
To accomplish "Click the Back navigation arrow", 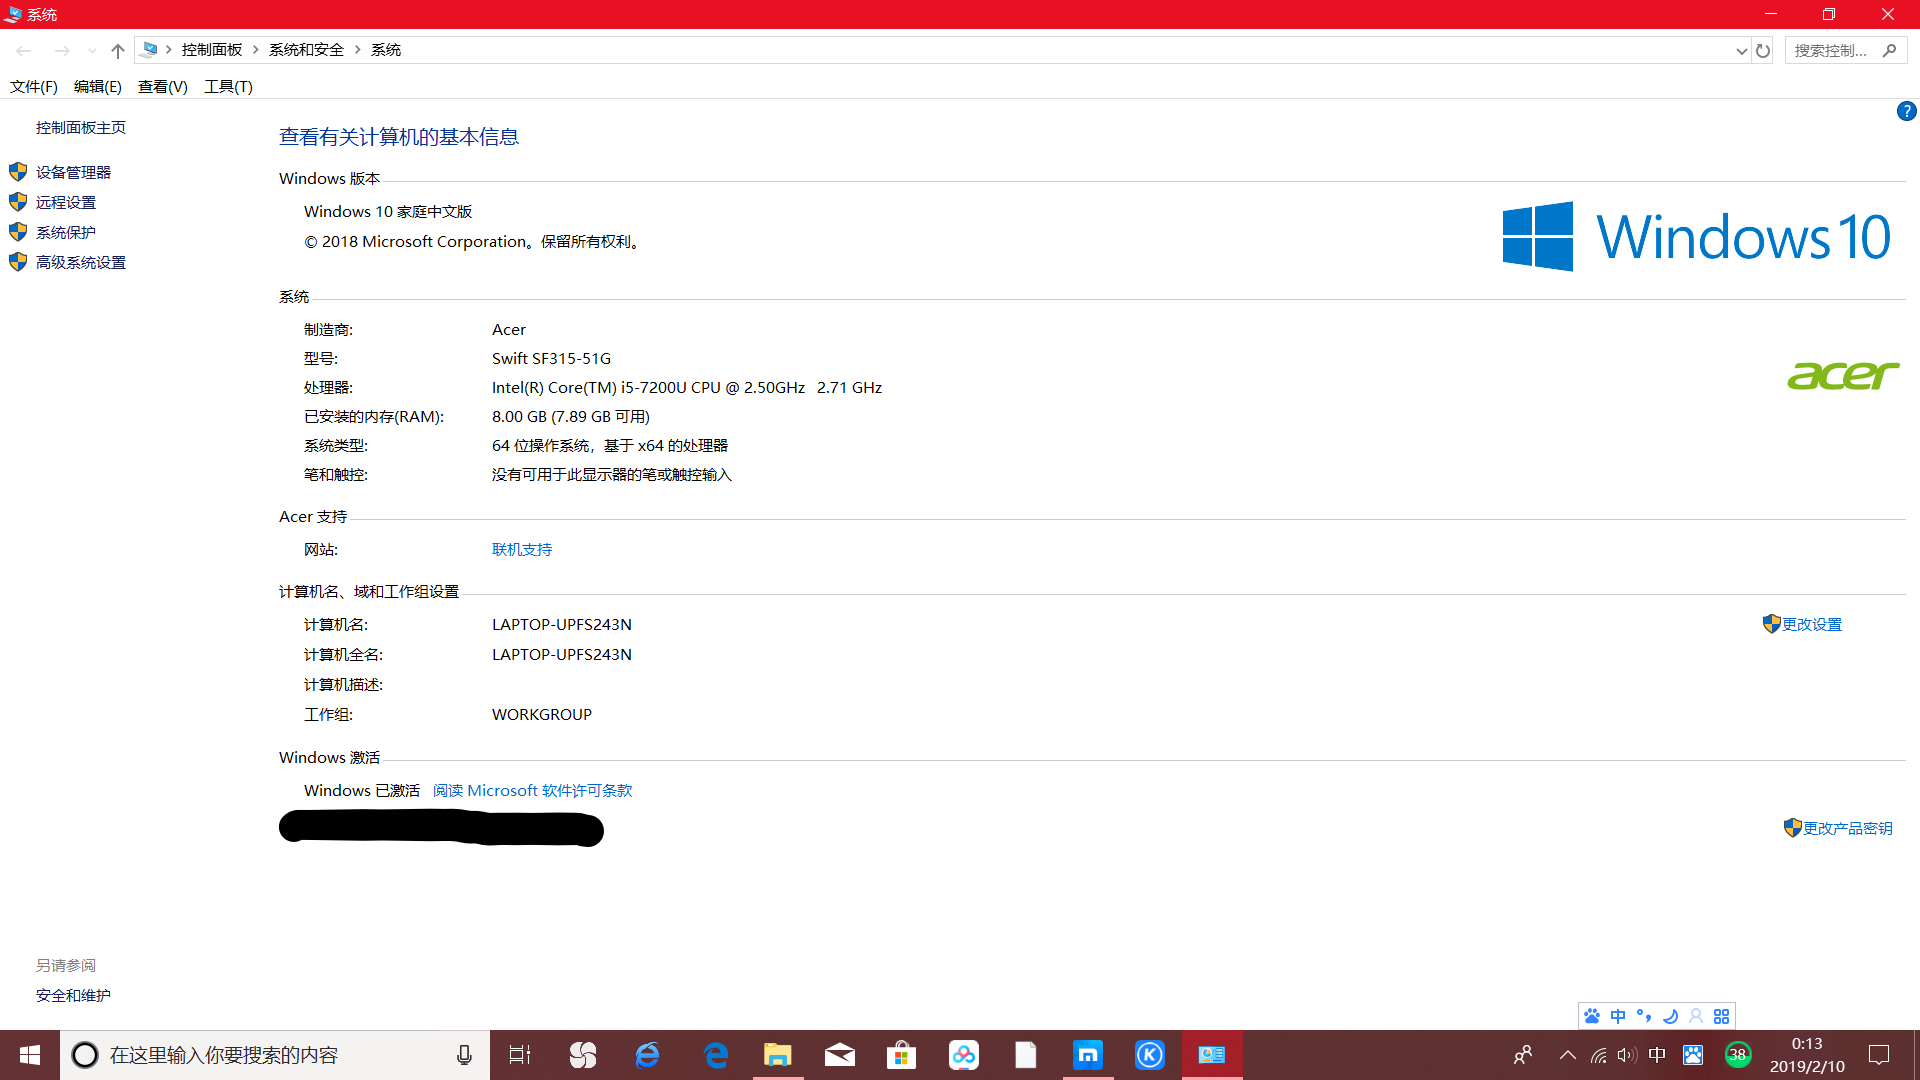I will (x=24, y=50).
